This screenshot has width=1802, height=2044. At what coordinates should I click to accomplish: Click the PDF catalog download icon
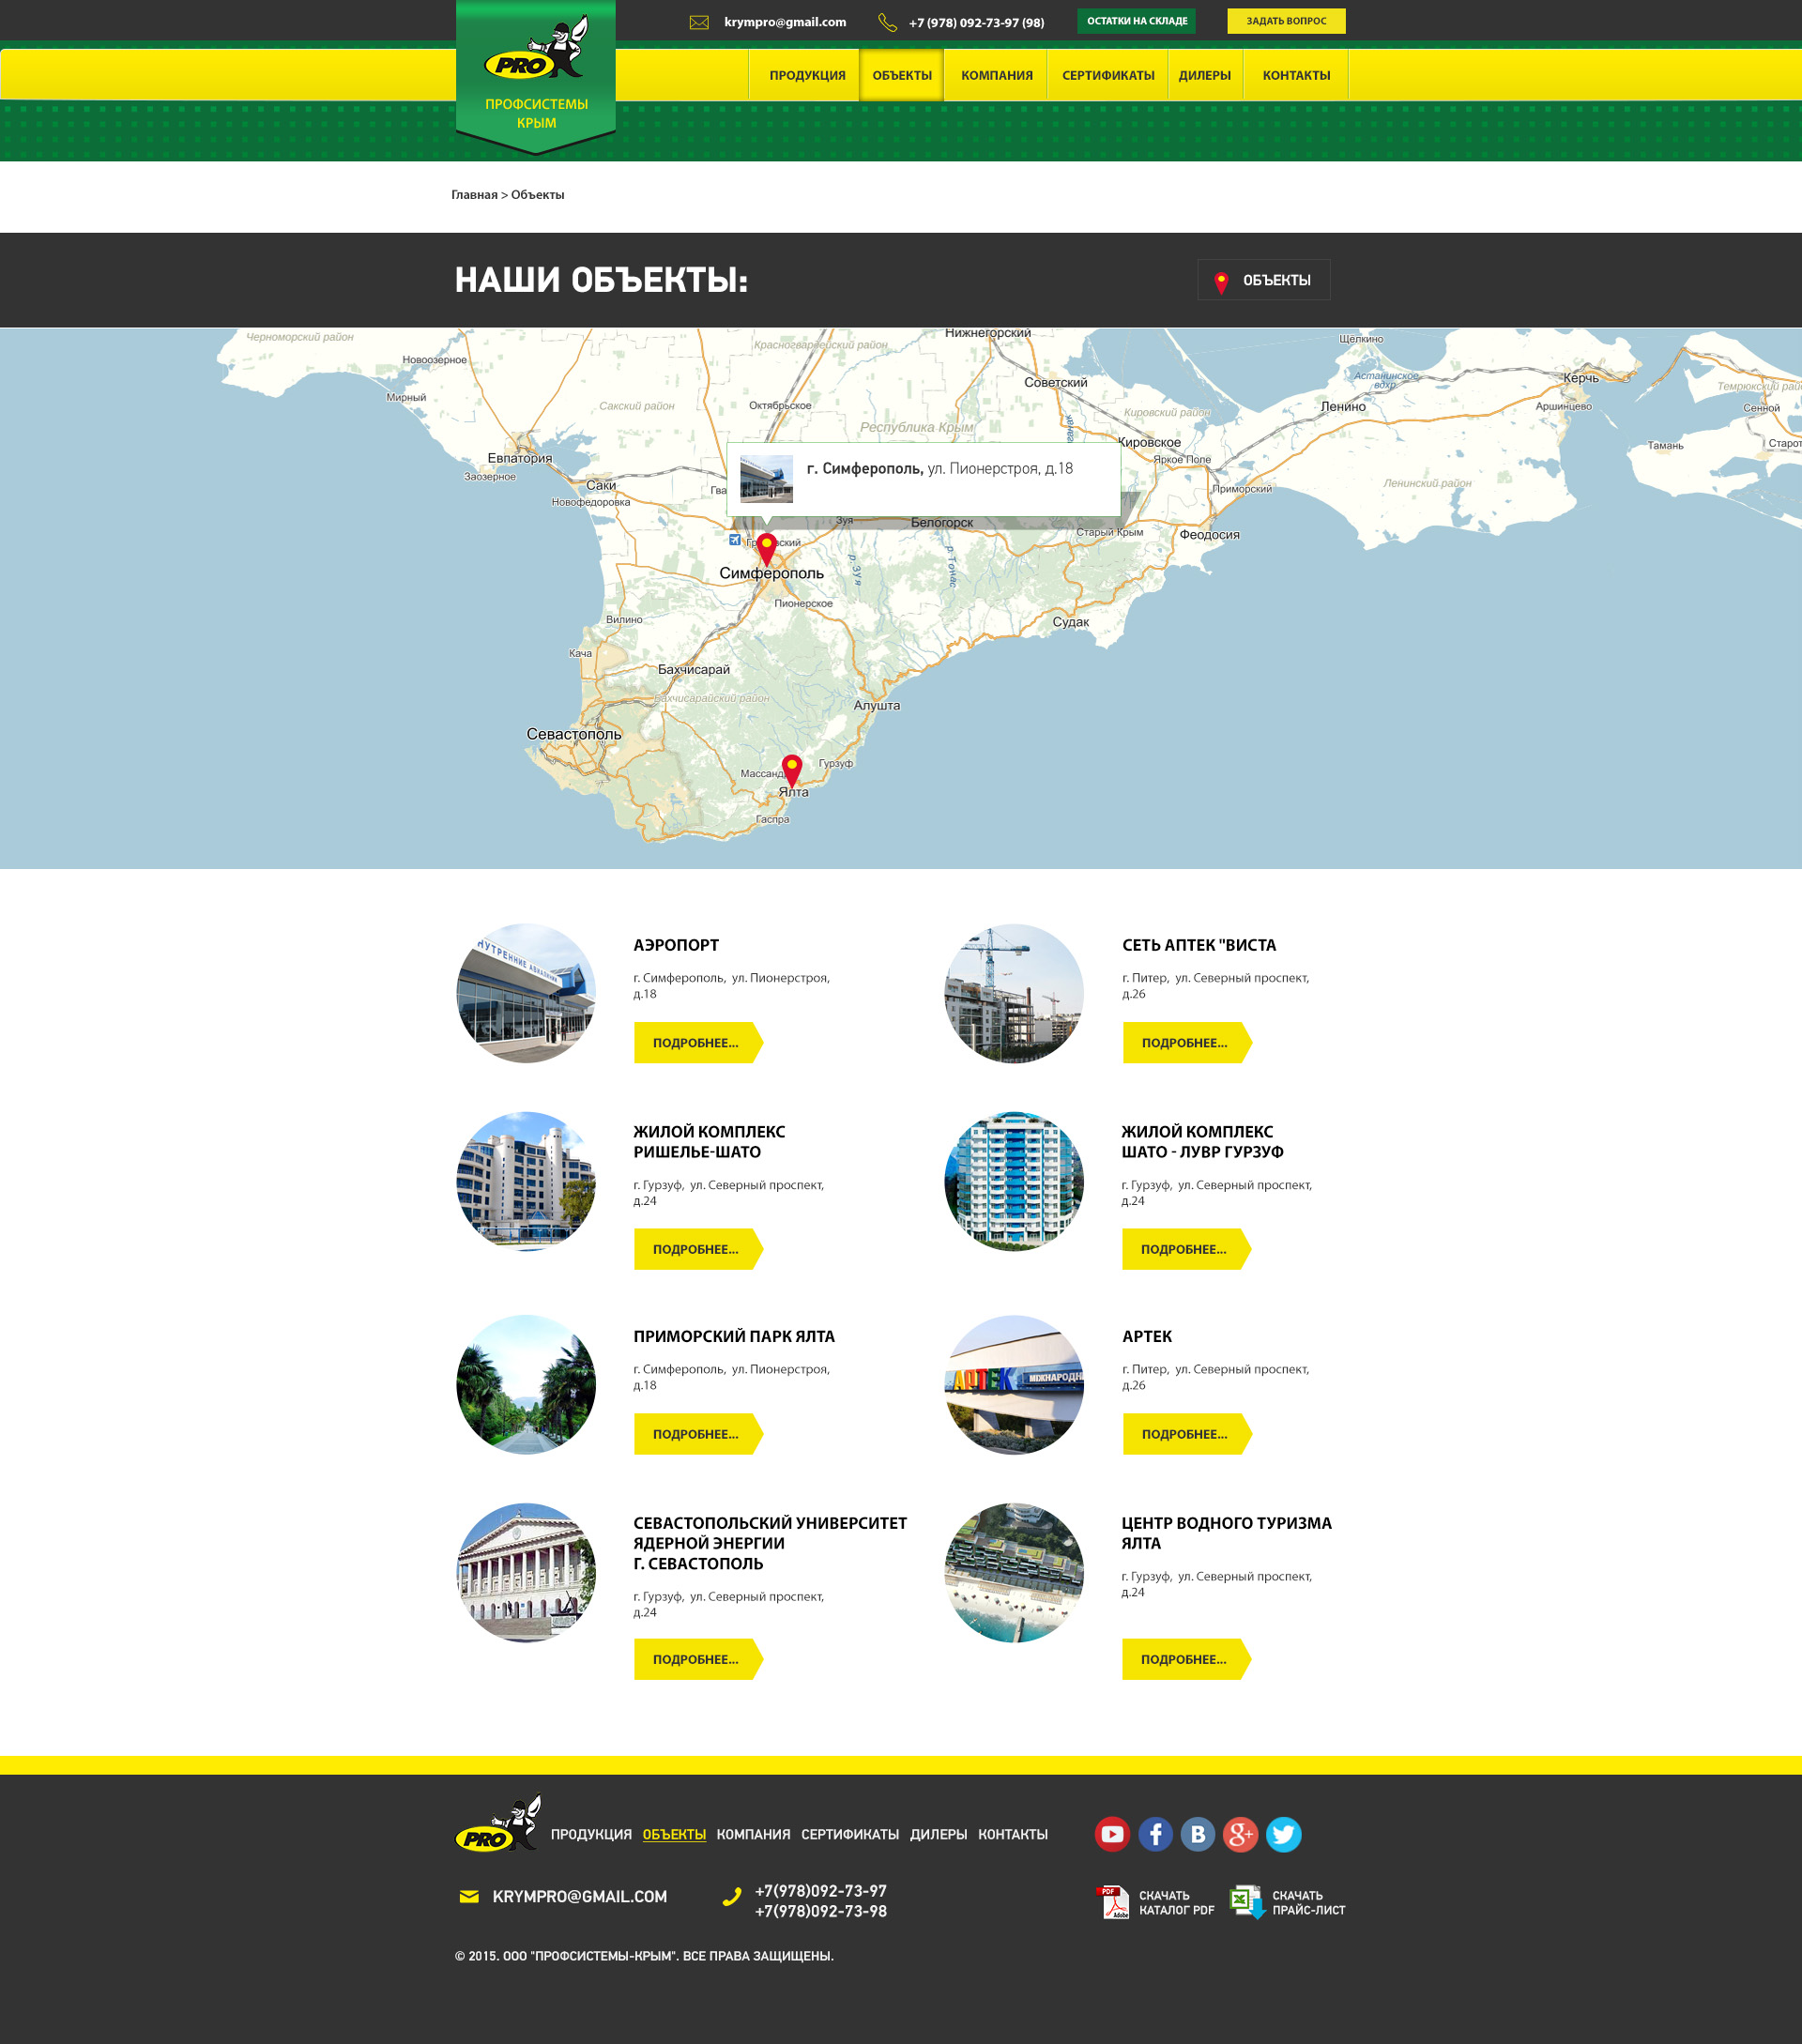(1113, 1902)
